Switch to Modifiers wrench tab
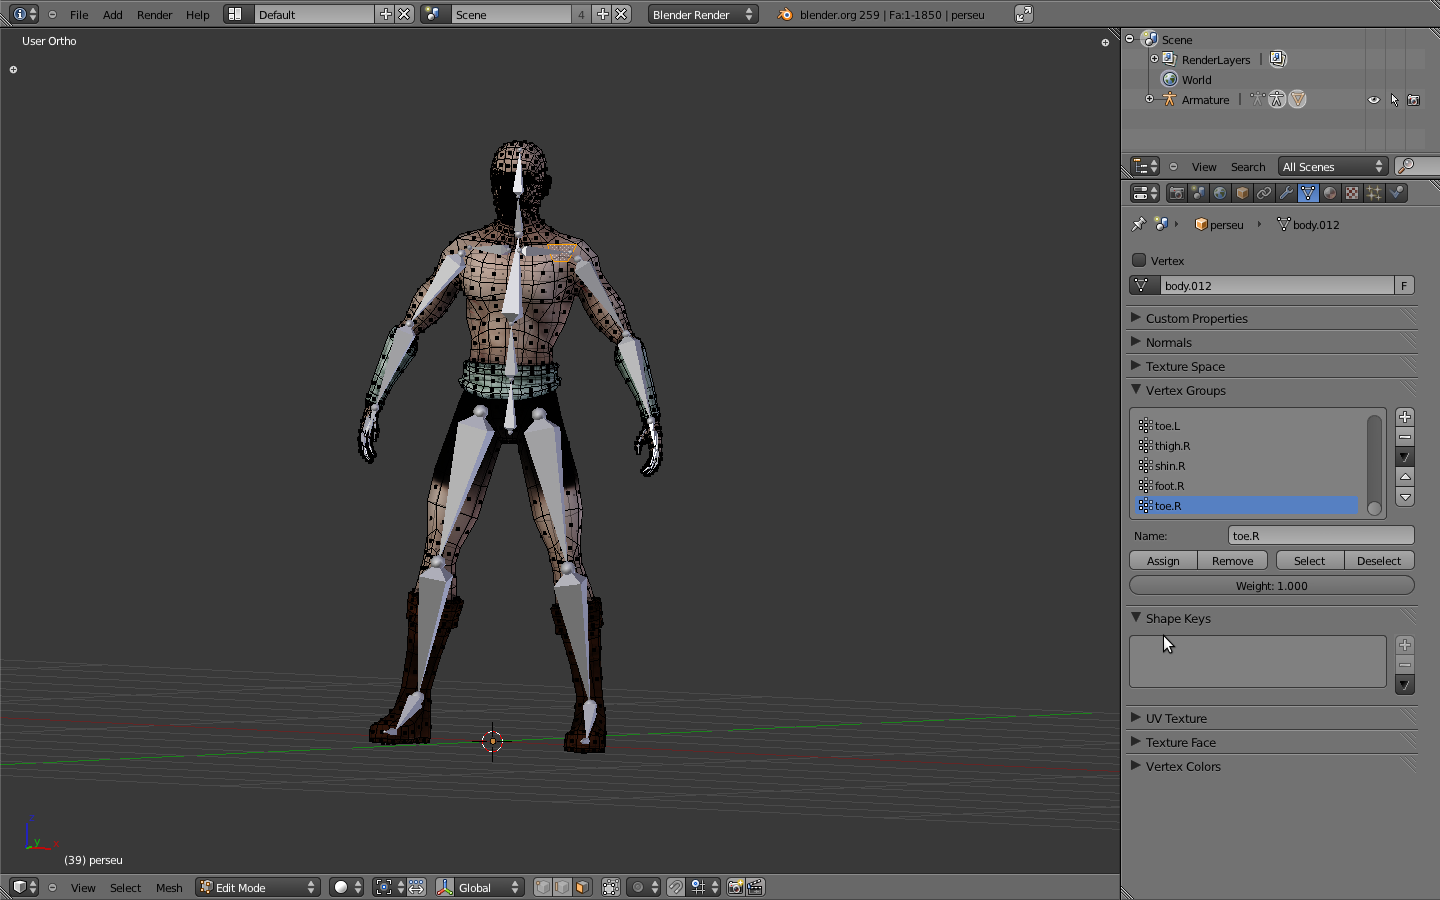This screenshot has height=900, width=1440. 1286,193
